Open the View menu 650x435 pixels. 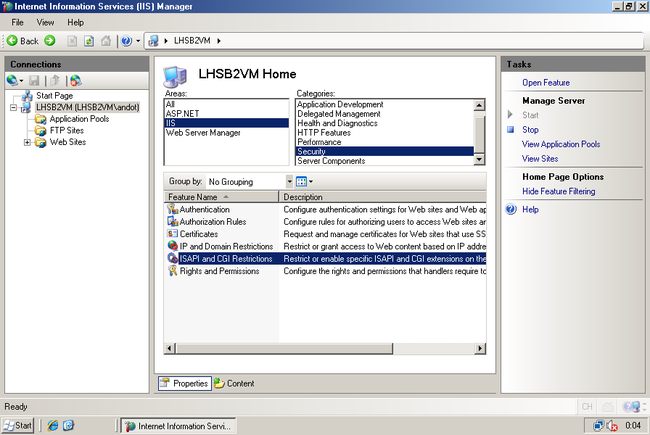click(x=45, y=22)
